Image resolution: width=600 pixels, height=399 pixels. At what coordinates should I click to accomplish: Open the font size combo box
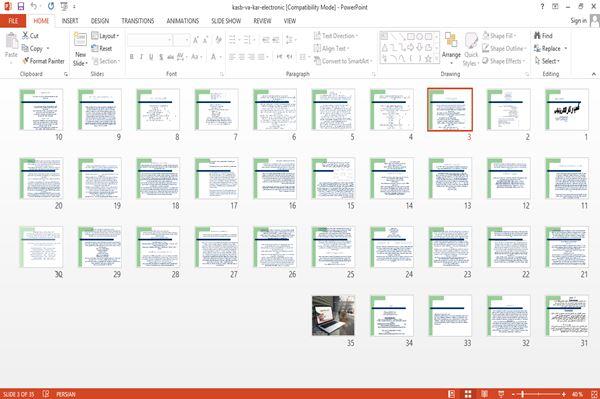tap(181, 40)
